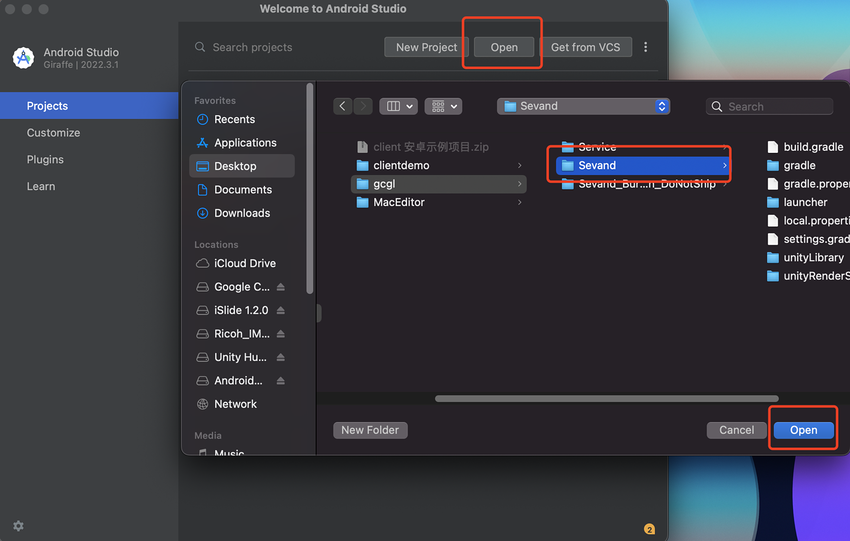Select the Ricoh_IM... drive

pos(233,334)
